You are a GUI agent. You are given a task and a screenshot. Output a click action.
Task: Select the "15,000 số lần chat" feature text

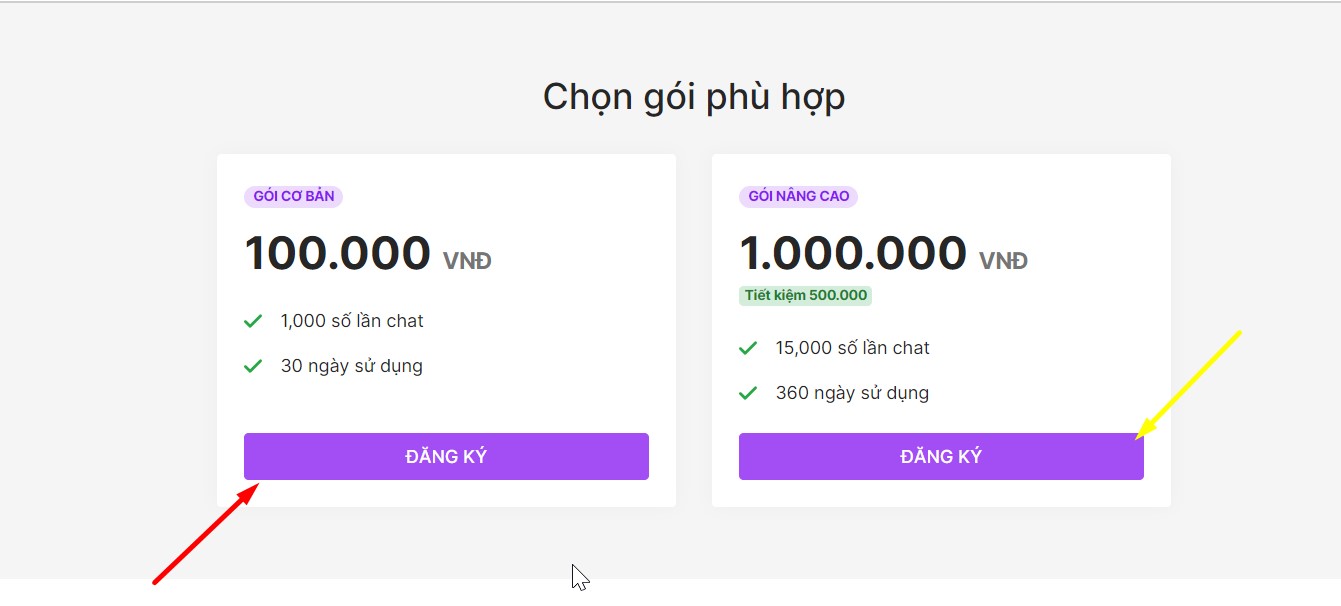coord(852,348)
